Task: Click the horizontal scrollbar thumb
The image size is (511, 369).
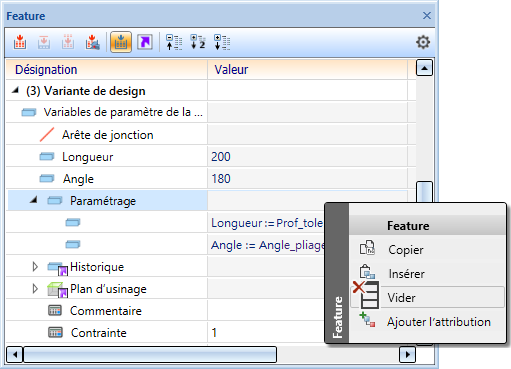Action: 150,354
